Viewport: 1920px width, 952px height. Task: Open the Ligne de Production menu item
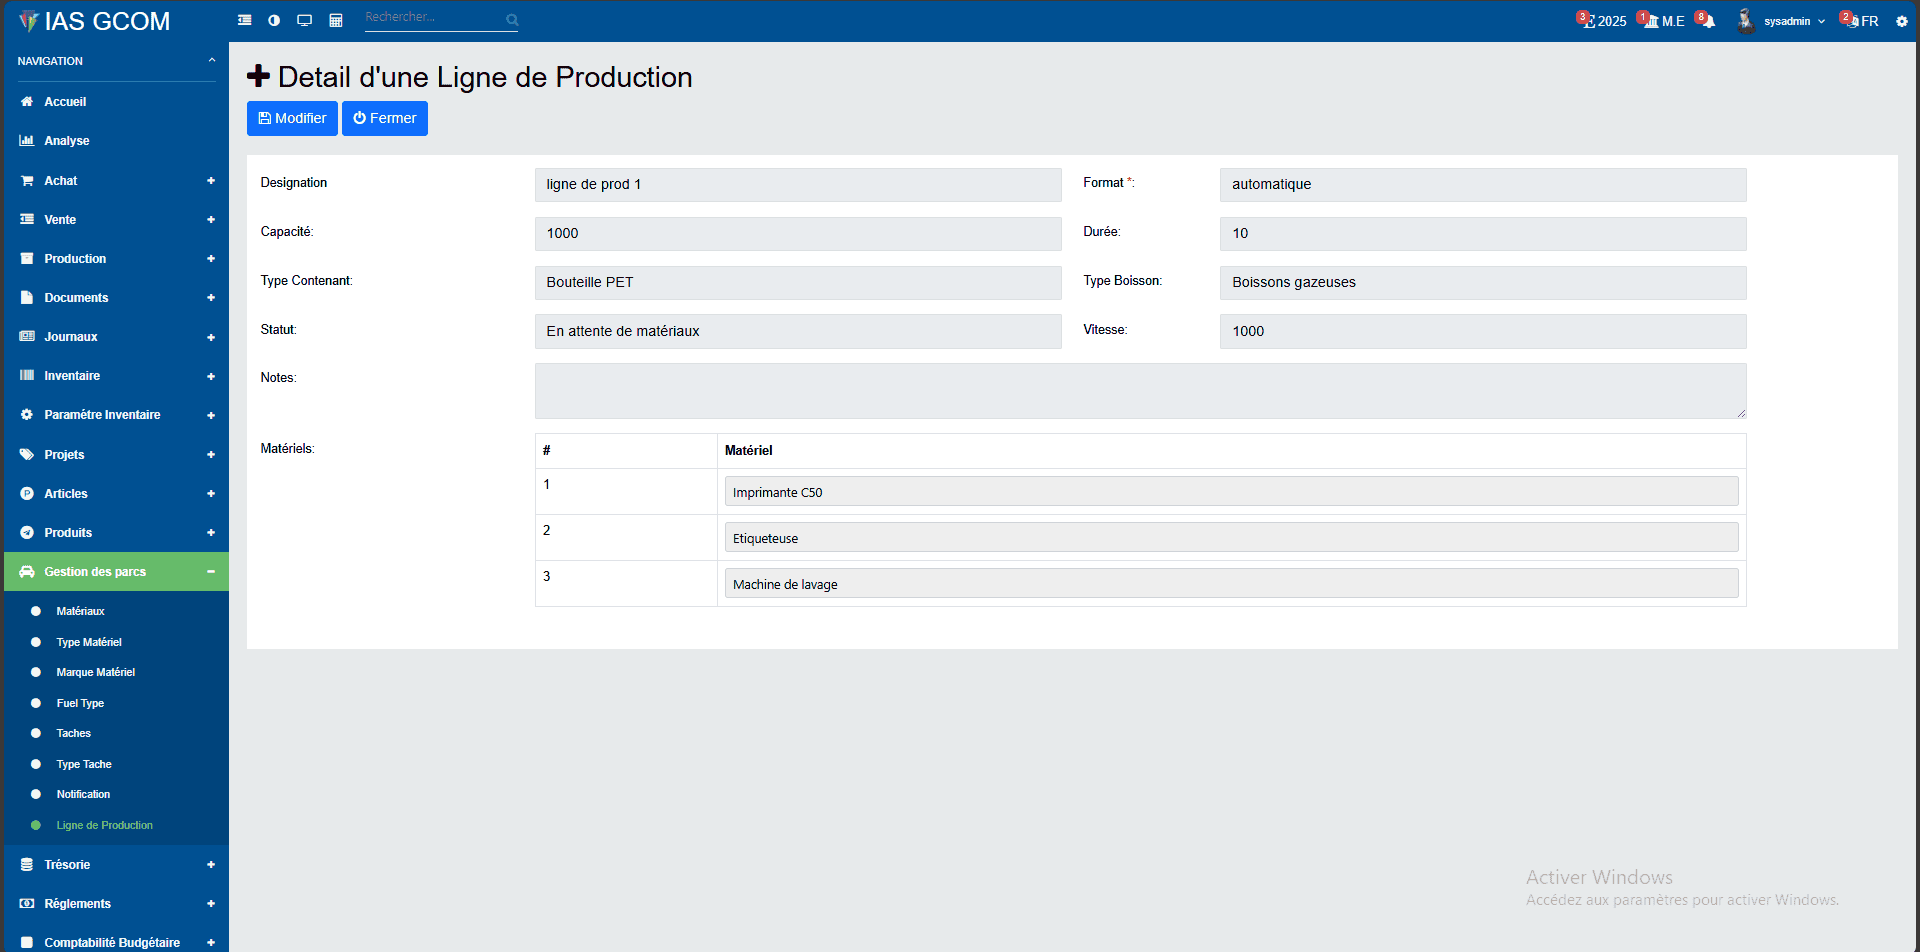tap(104, 825)
